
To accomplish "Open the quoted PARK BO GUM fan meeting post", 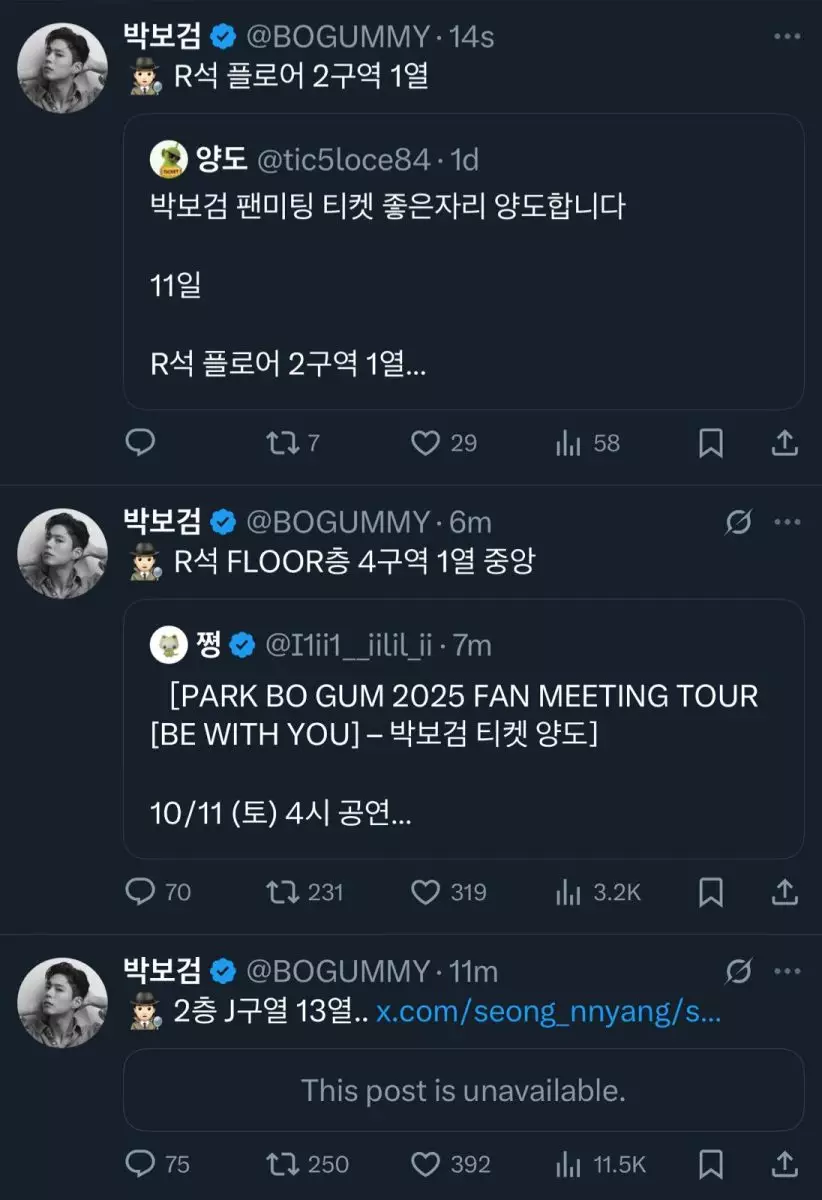I will coord(463,729).
